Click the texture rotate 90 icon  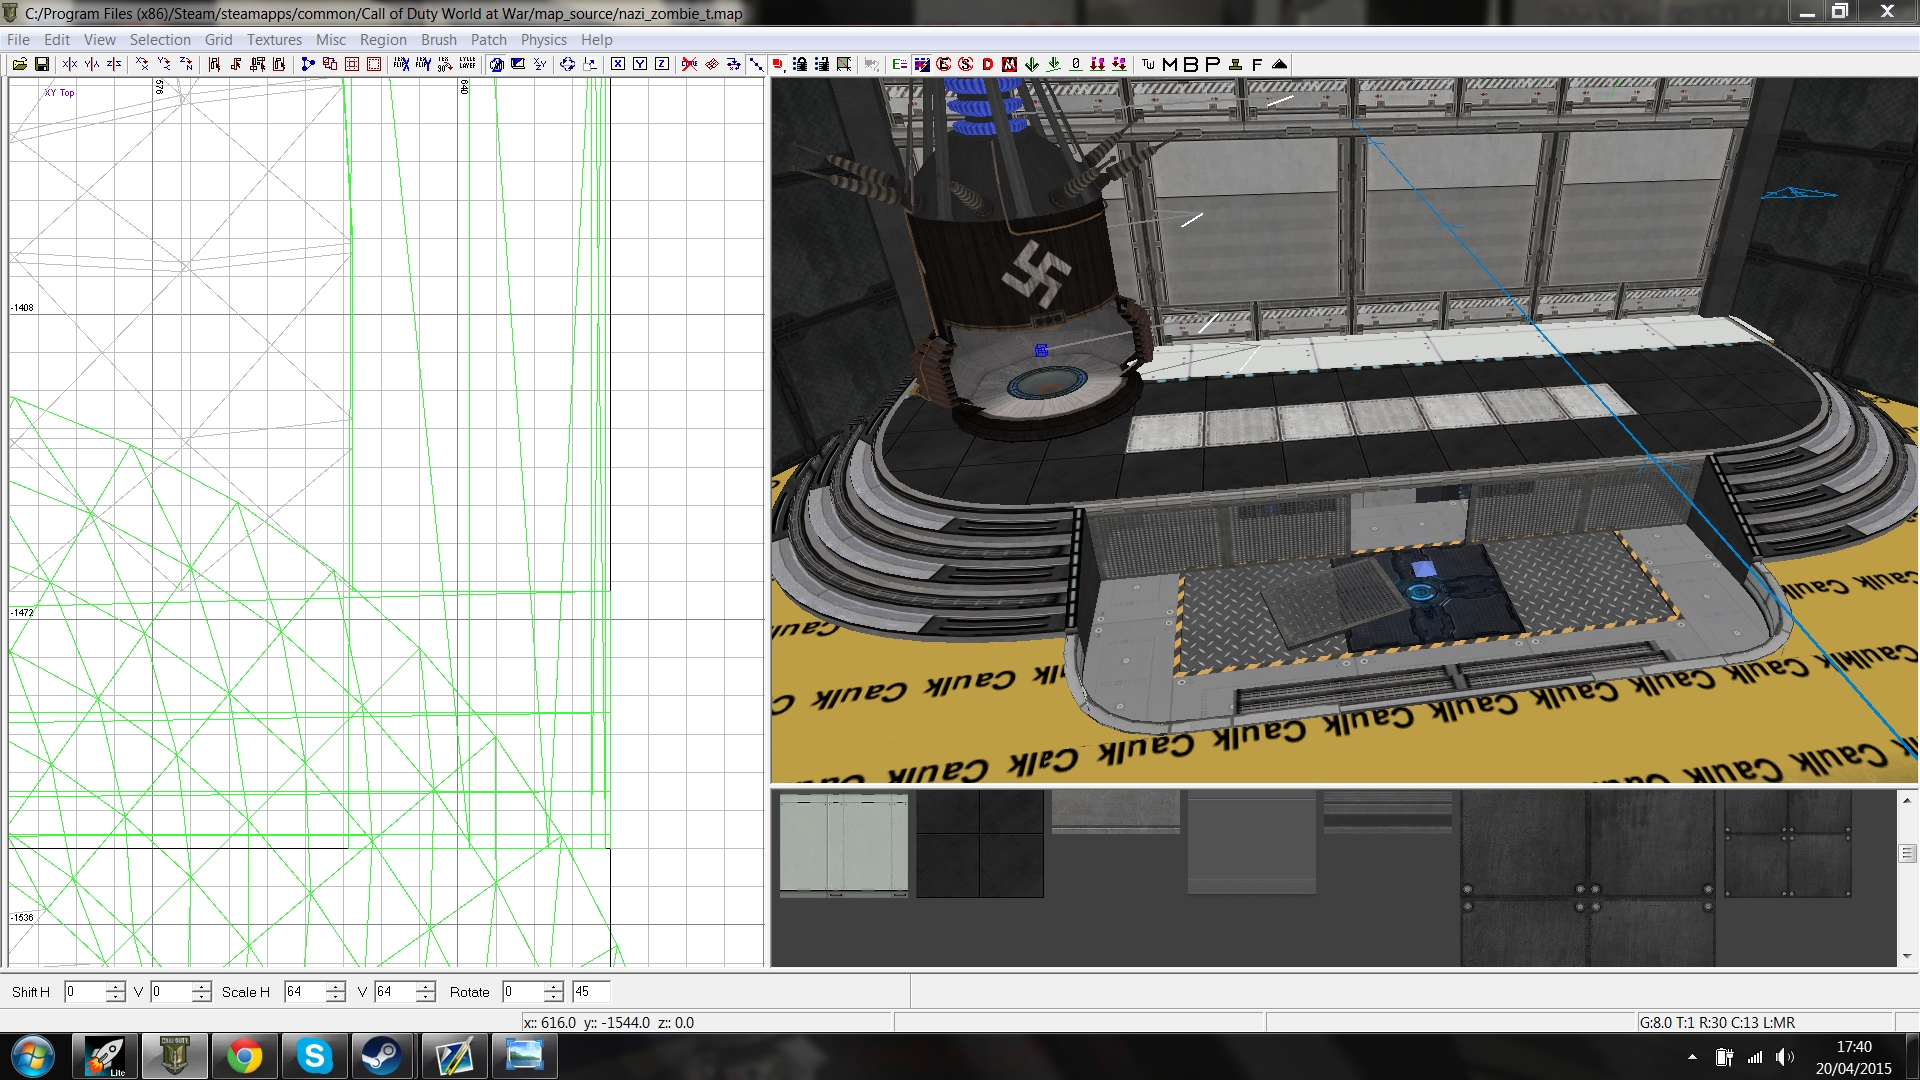tap(445, 64)
